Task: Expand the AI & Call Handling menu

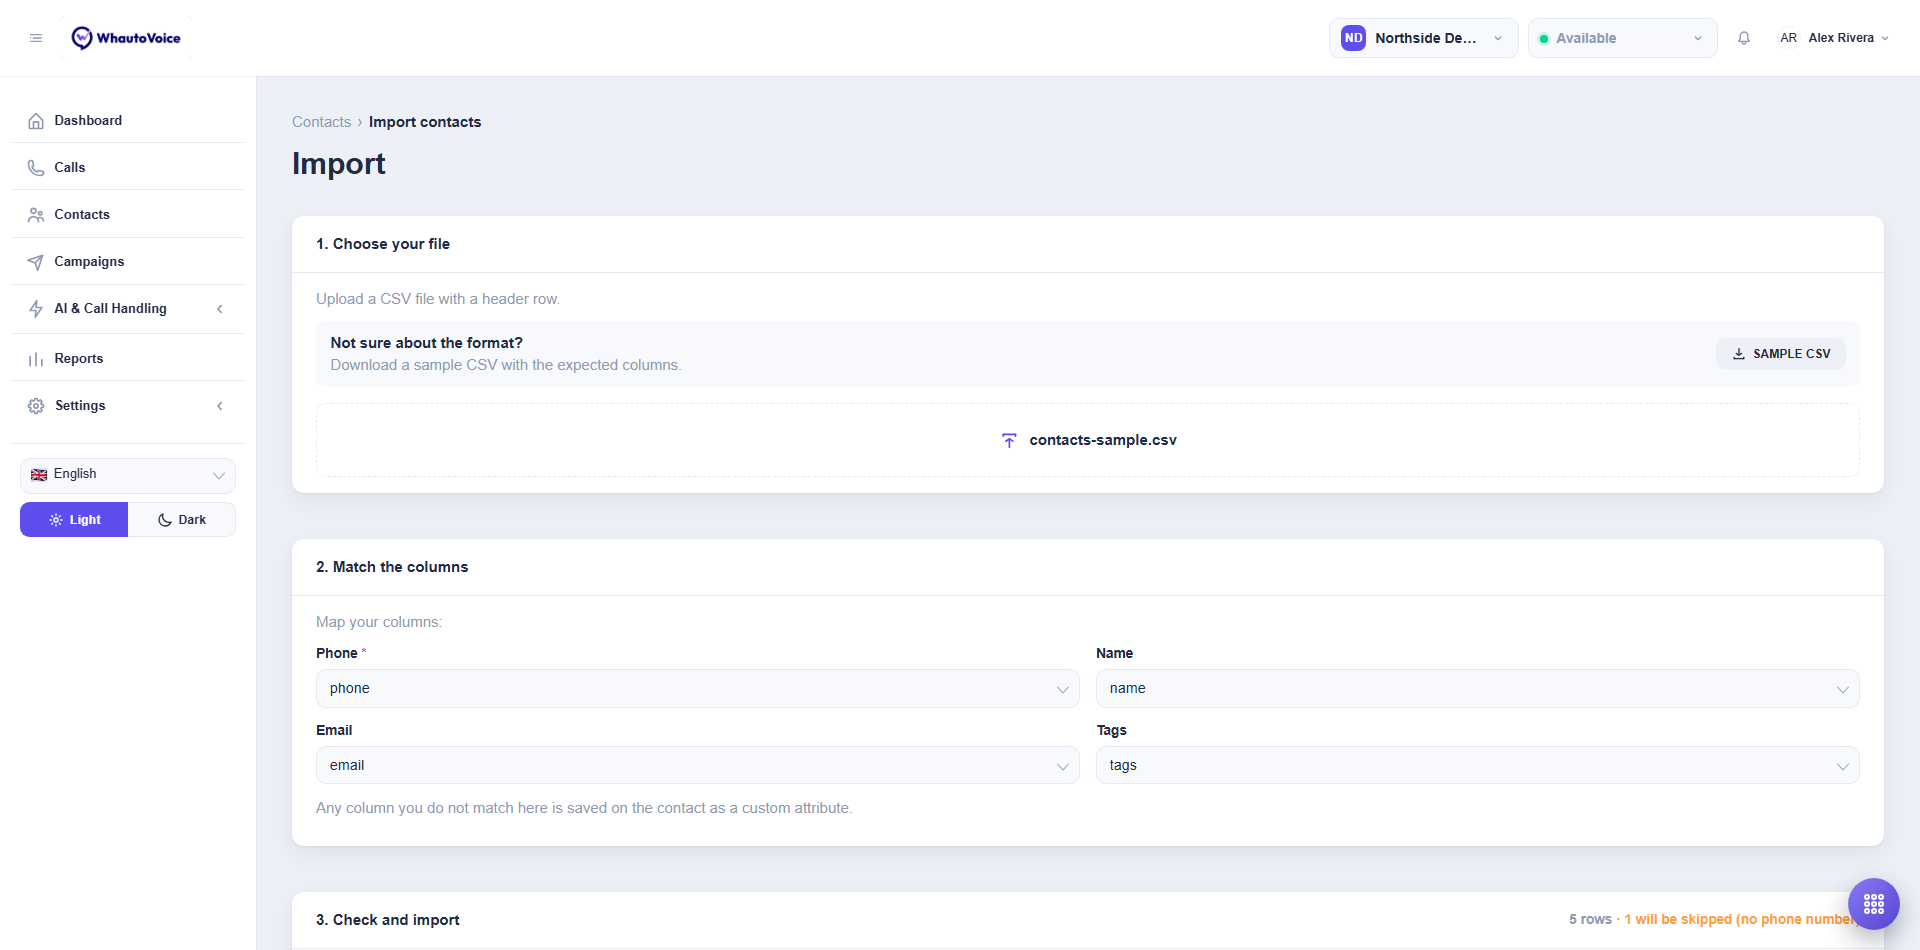Action: (128, 309)
